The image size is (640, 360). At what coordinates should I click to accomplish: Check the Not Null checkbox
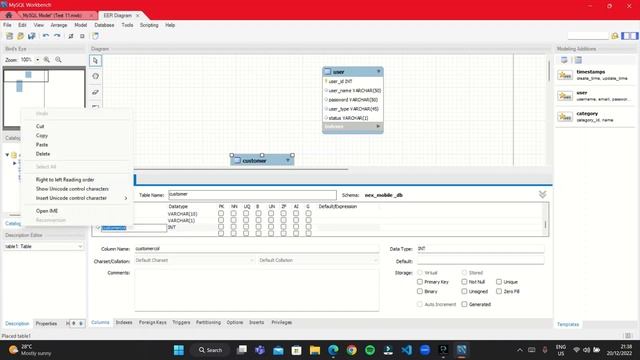pos(464,282)
